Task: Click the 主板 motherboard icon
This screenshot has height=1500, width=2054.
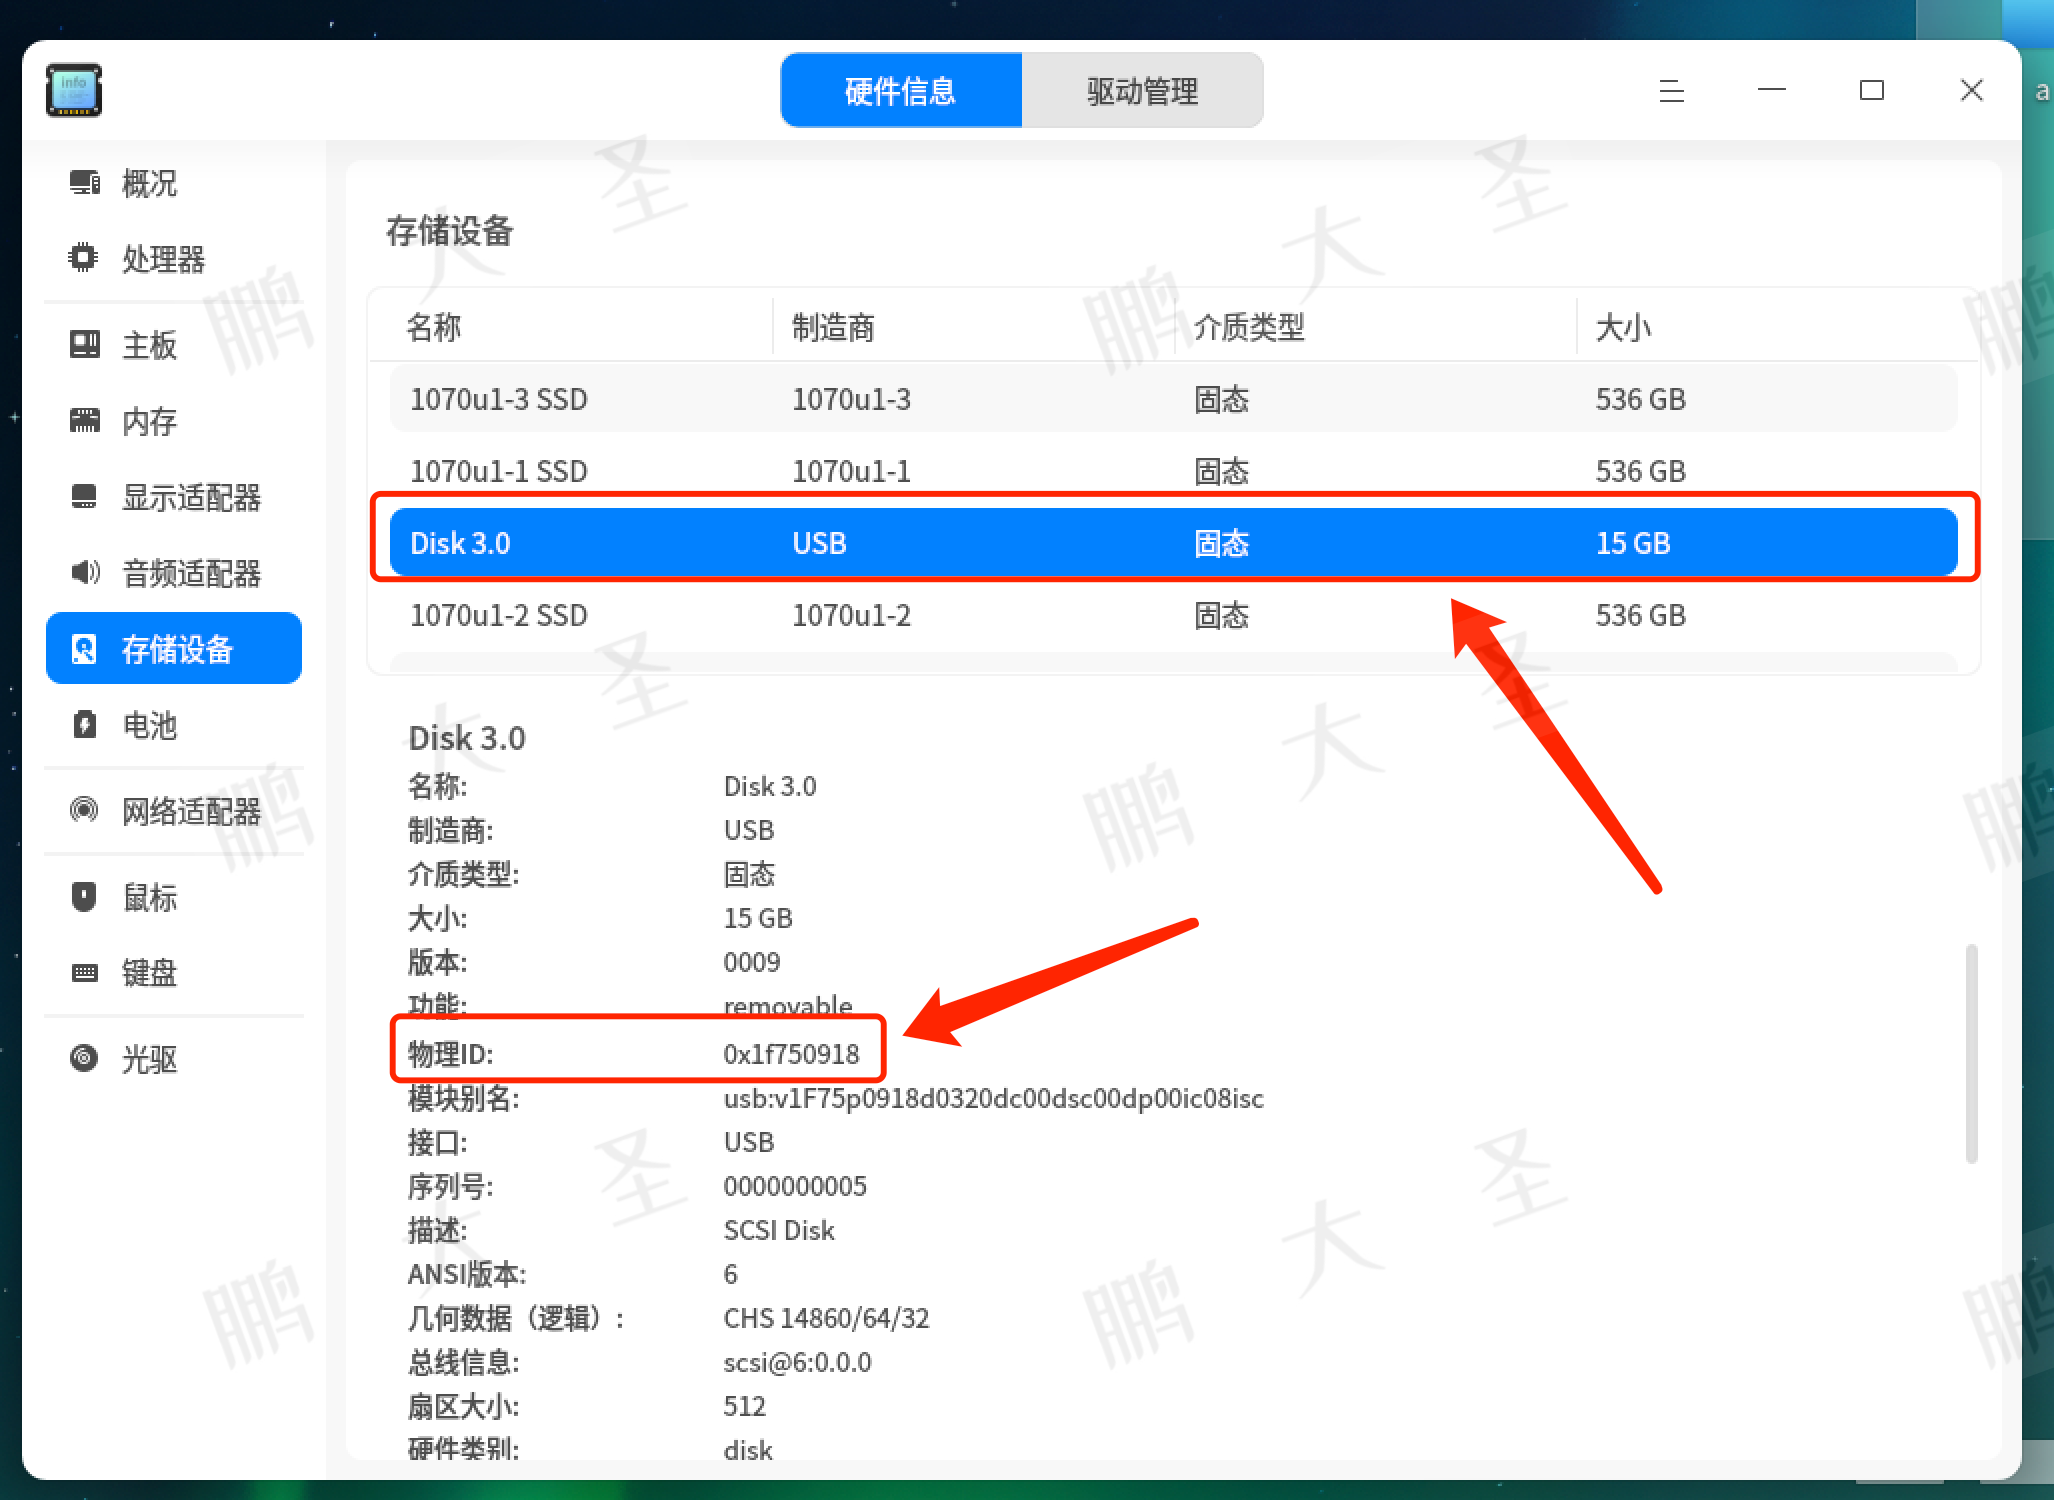Action: coord(85,344)
